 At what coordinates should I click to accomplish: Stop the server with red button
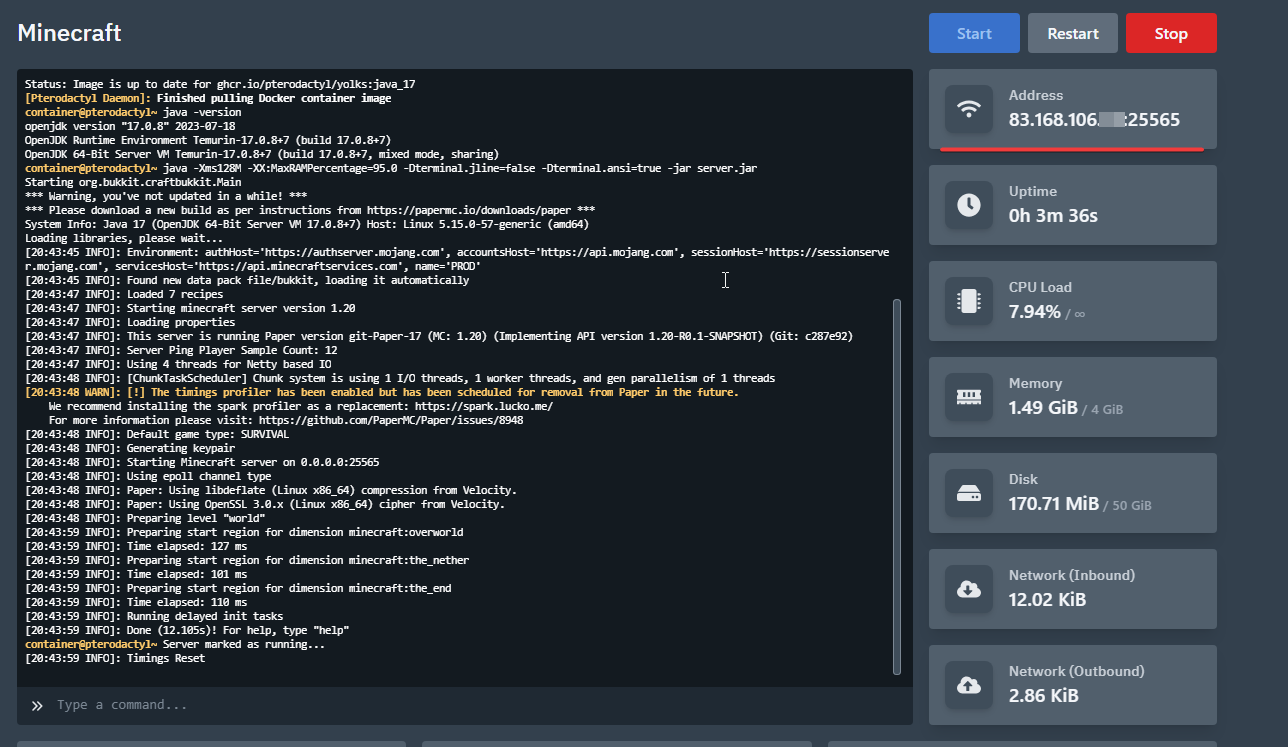point(1170,33)
